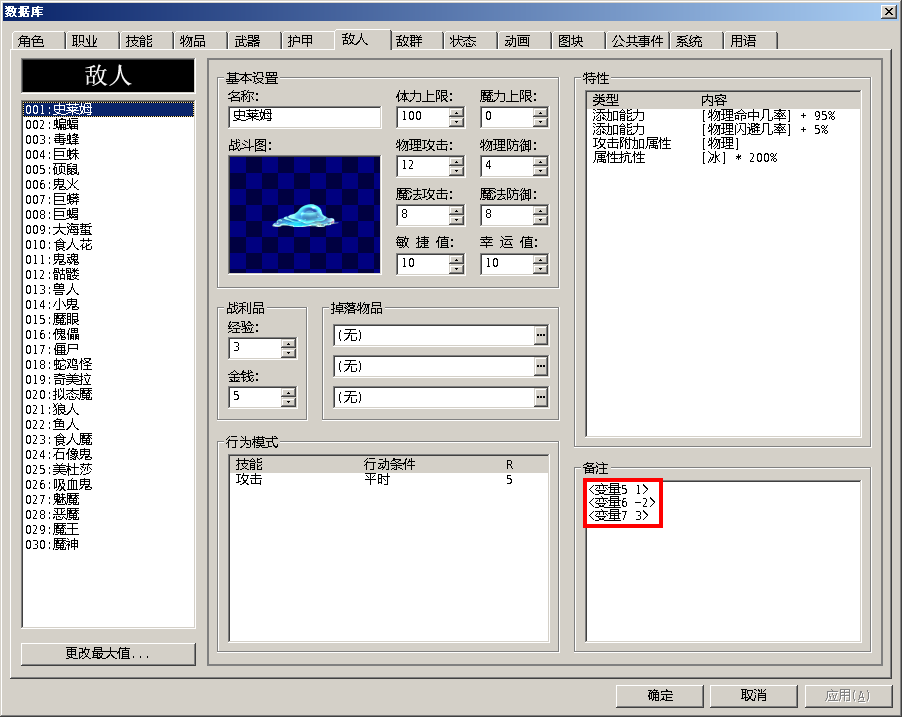Select 015:魔眼 in the enemy list

click(108, 319)
